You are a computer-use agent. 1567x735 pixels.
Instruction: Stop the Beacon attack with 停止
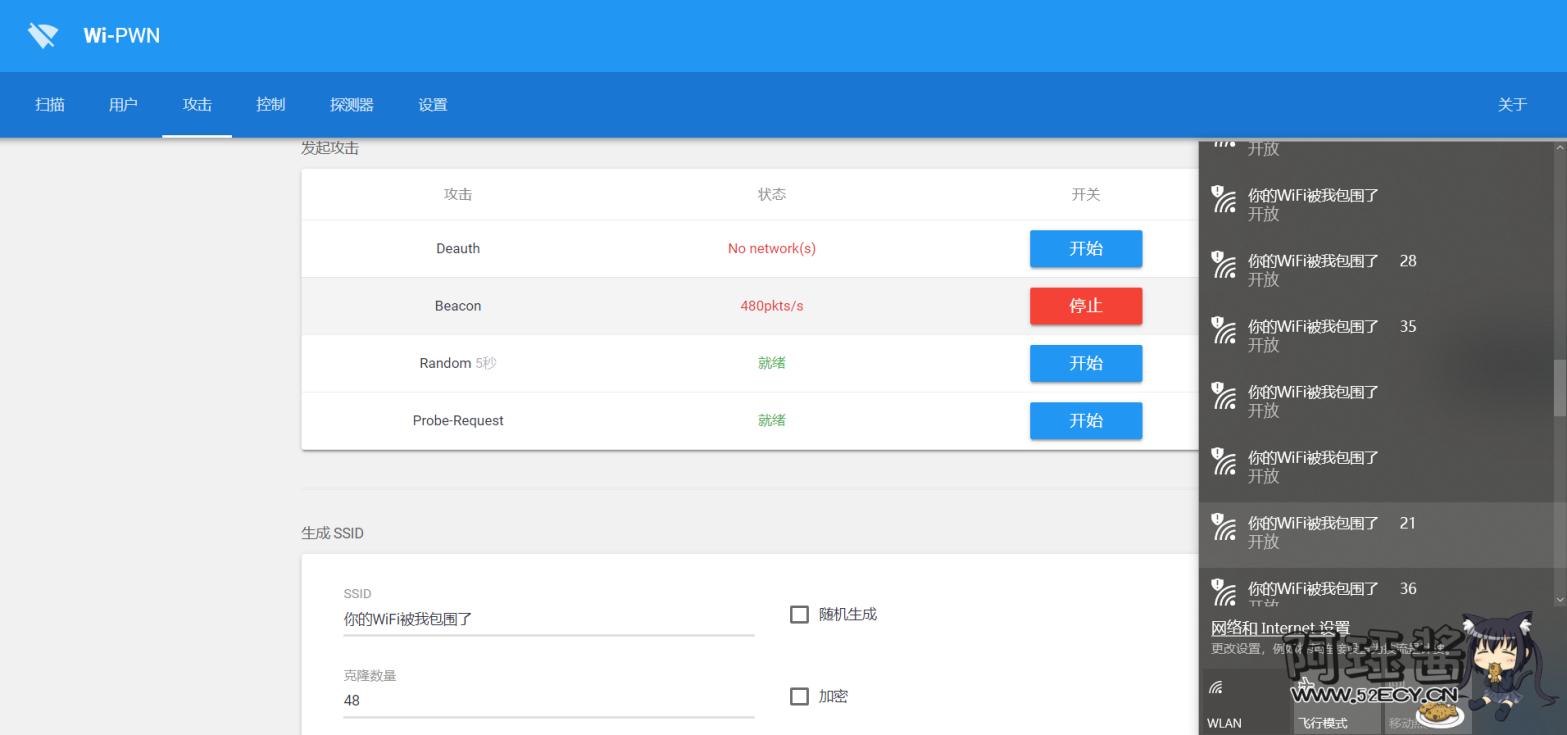pos(1085,306)
